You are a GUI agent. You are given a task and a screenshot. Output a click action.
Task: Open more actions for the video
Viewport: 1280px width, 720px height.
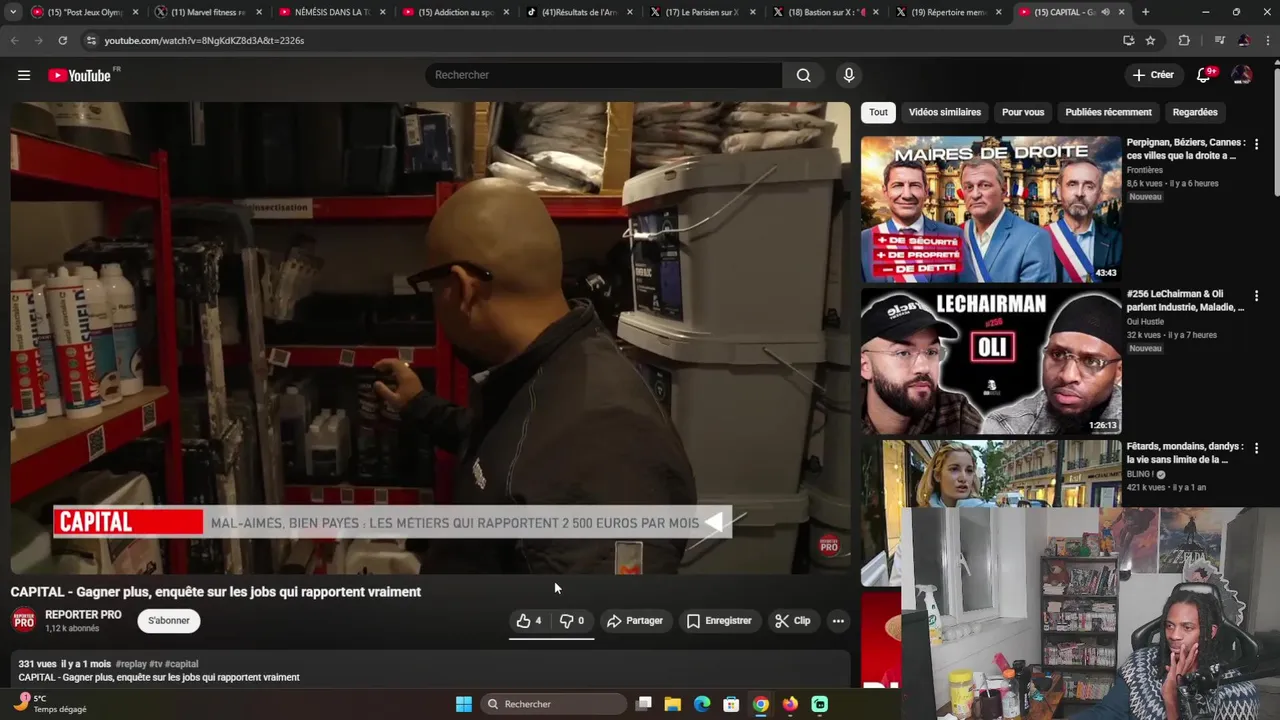click(x=838, y=621)
